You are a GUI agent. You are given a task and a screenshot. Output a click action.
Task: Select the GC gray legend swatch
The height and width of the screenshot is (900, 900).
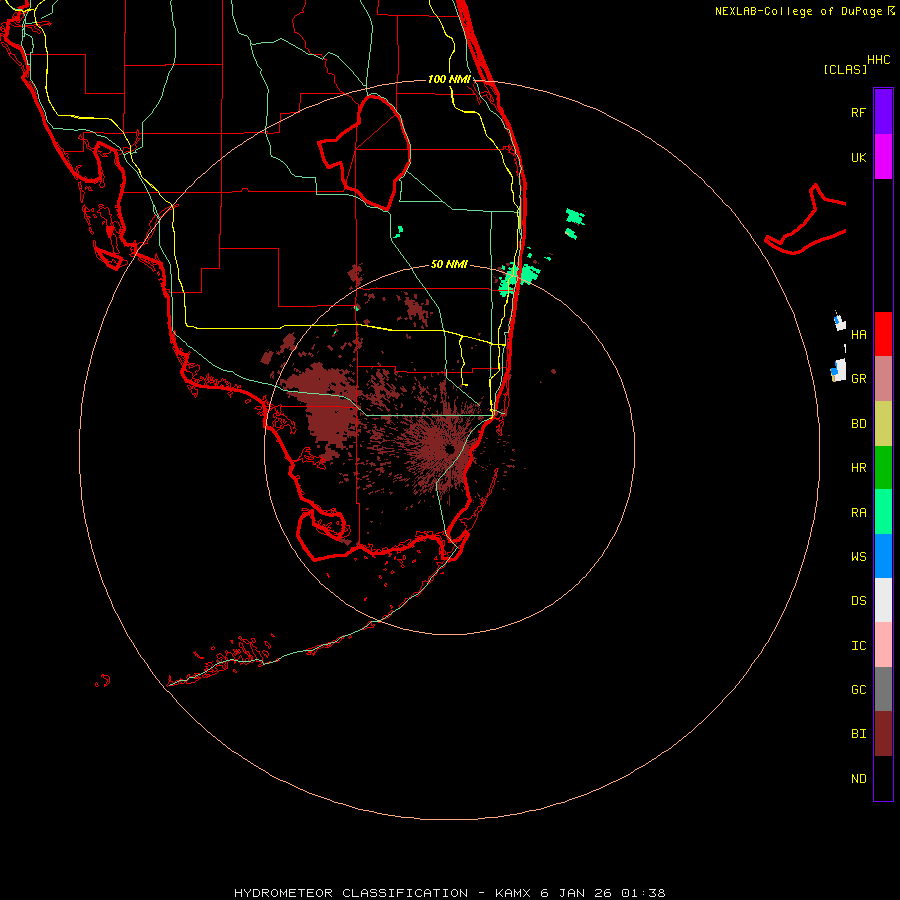pyautogui.click(x=883, y=689)
